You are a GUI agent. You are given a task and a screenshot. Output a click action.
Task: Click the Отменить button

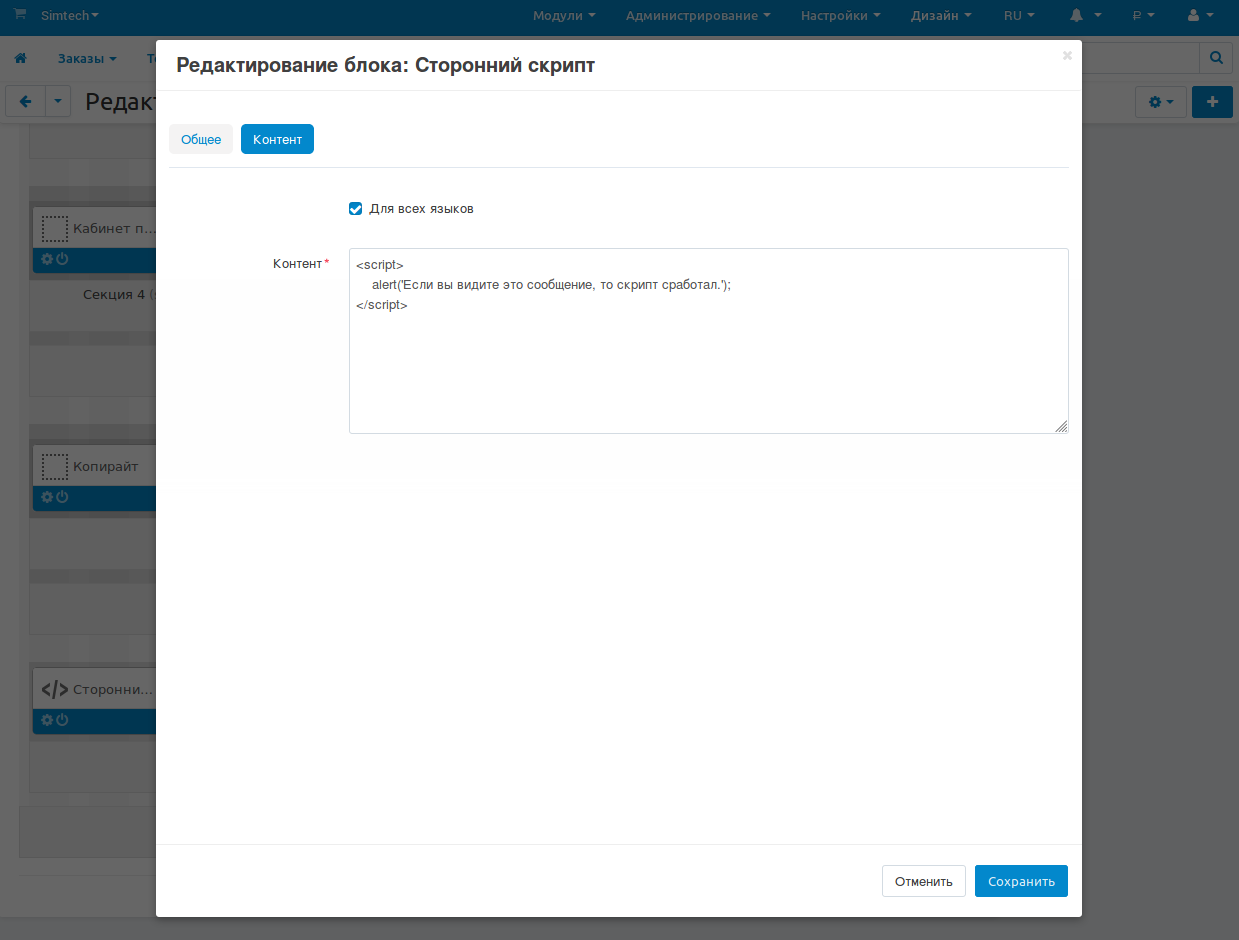pos(923,881)
